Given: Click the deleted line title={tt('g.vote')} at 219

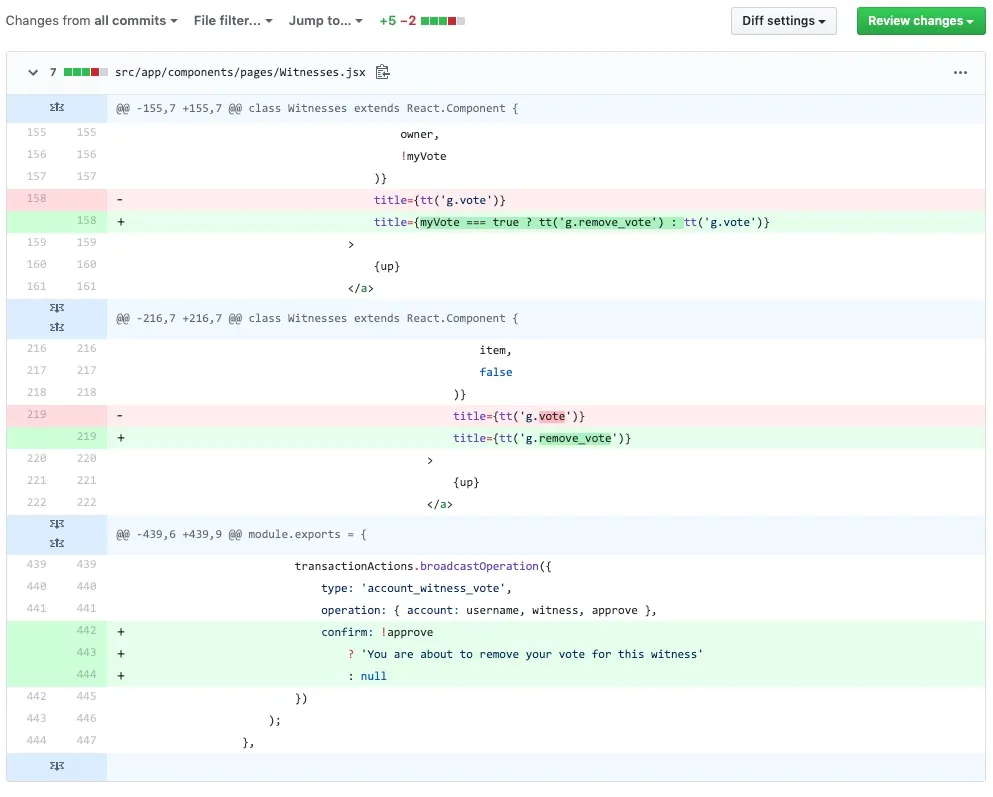Looking at the screenshot, I should pos(519,416).
